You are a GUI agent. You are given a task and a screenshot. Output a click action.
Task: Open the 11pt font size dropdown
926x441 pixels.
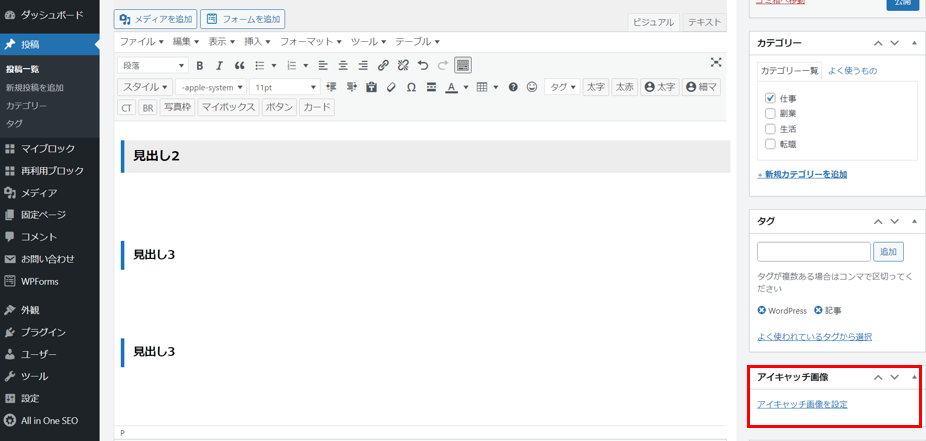(x=284, y=87)
